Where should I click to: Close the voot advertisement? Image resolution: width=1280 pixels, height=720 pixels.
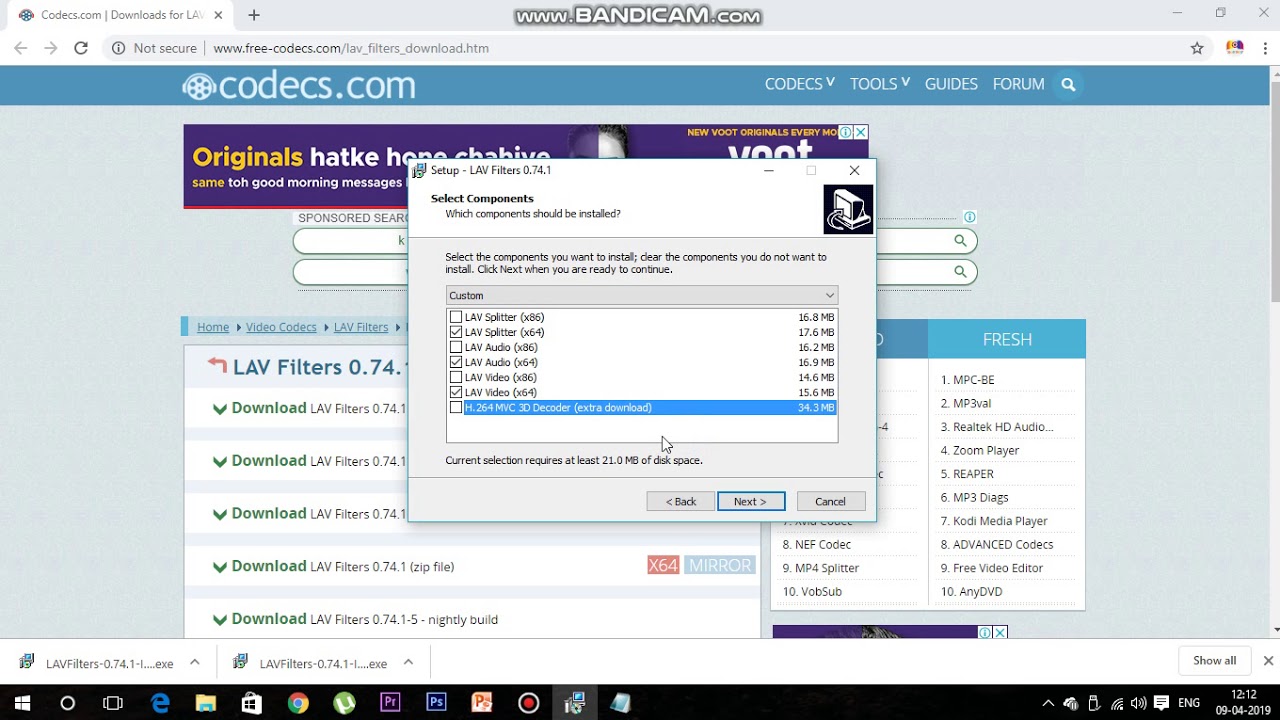861,132
